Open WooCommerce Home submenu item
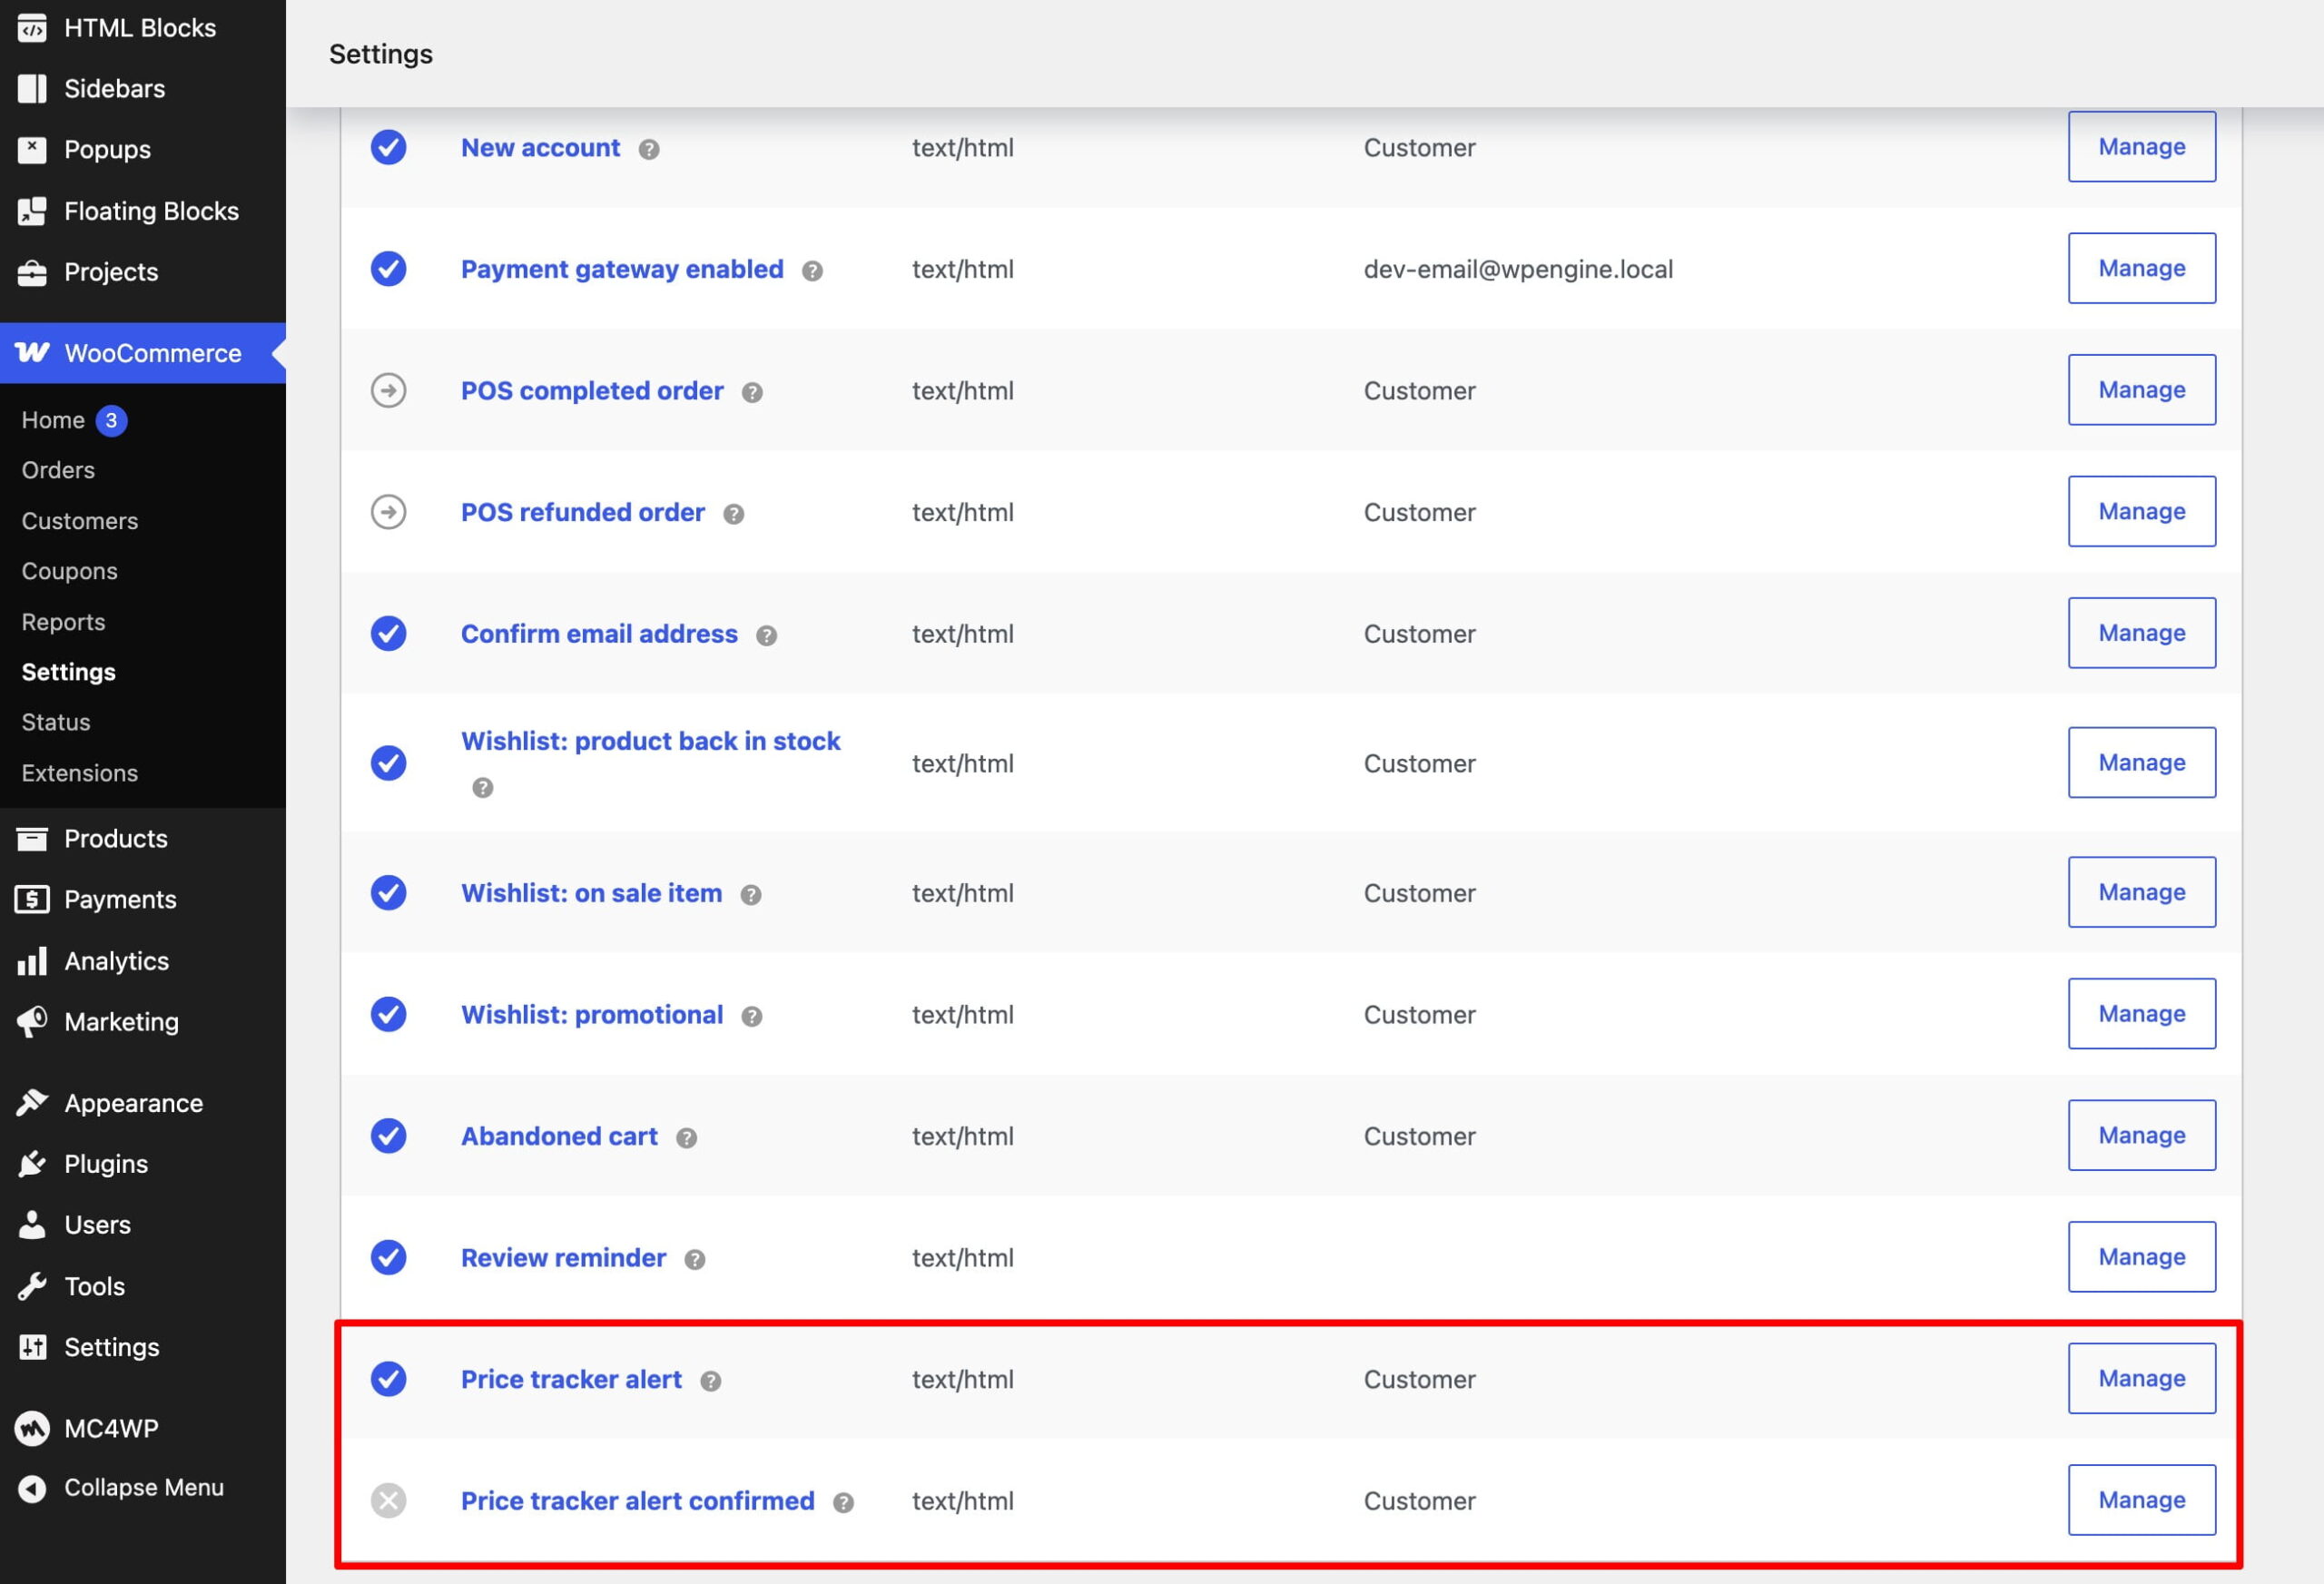Viewport: 2324px width, 1584px height. (53, 420)
